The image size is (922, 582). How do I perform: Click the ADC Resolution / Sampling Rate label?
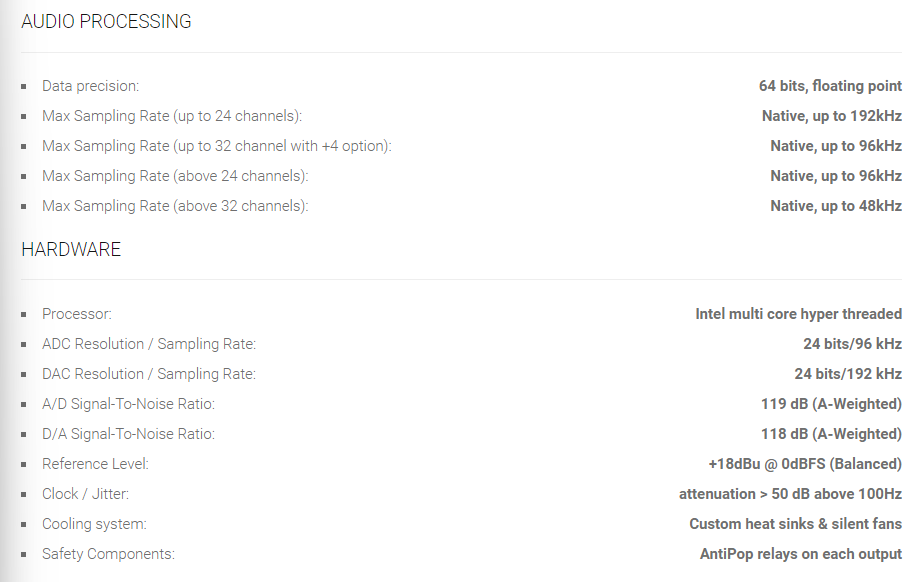coord(149,344)
